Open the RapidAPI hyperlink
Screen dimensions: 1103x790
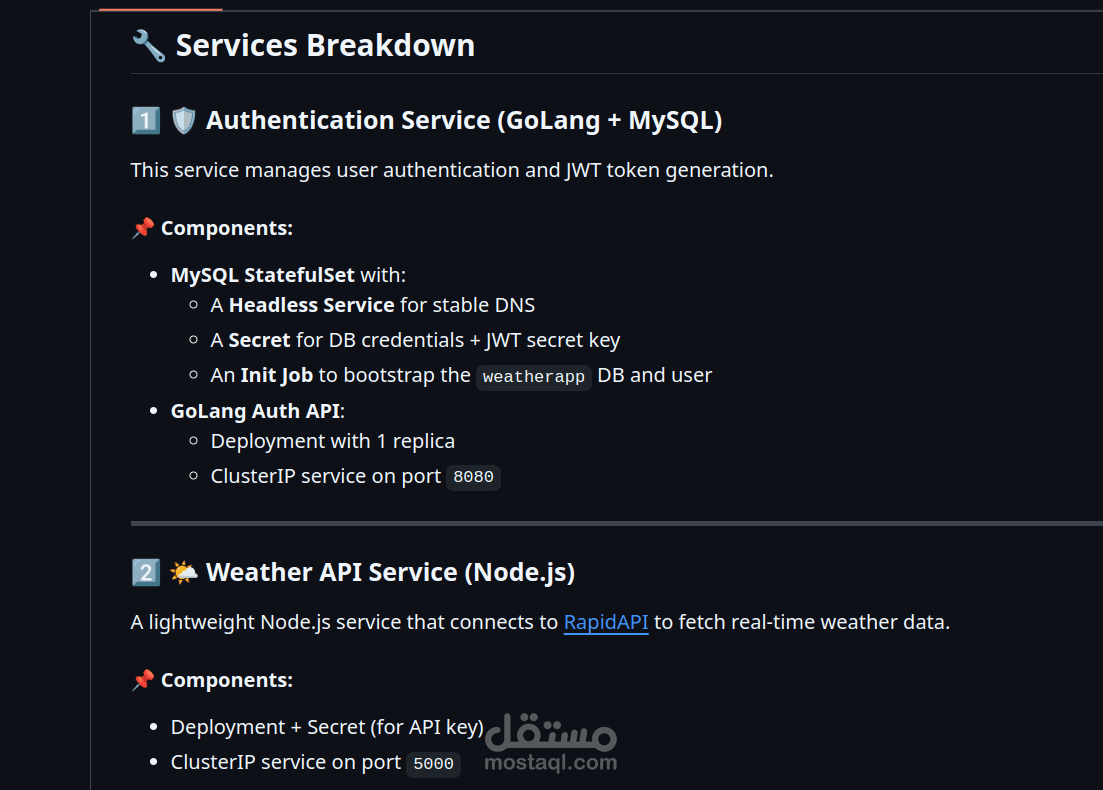[606, 622]
